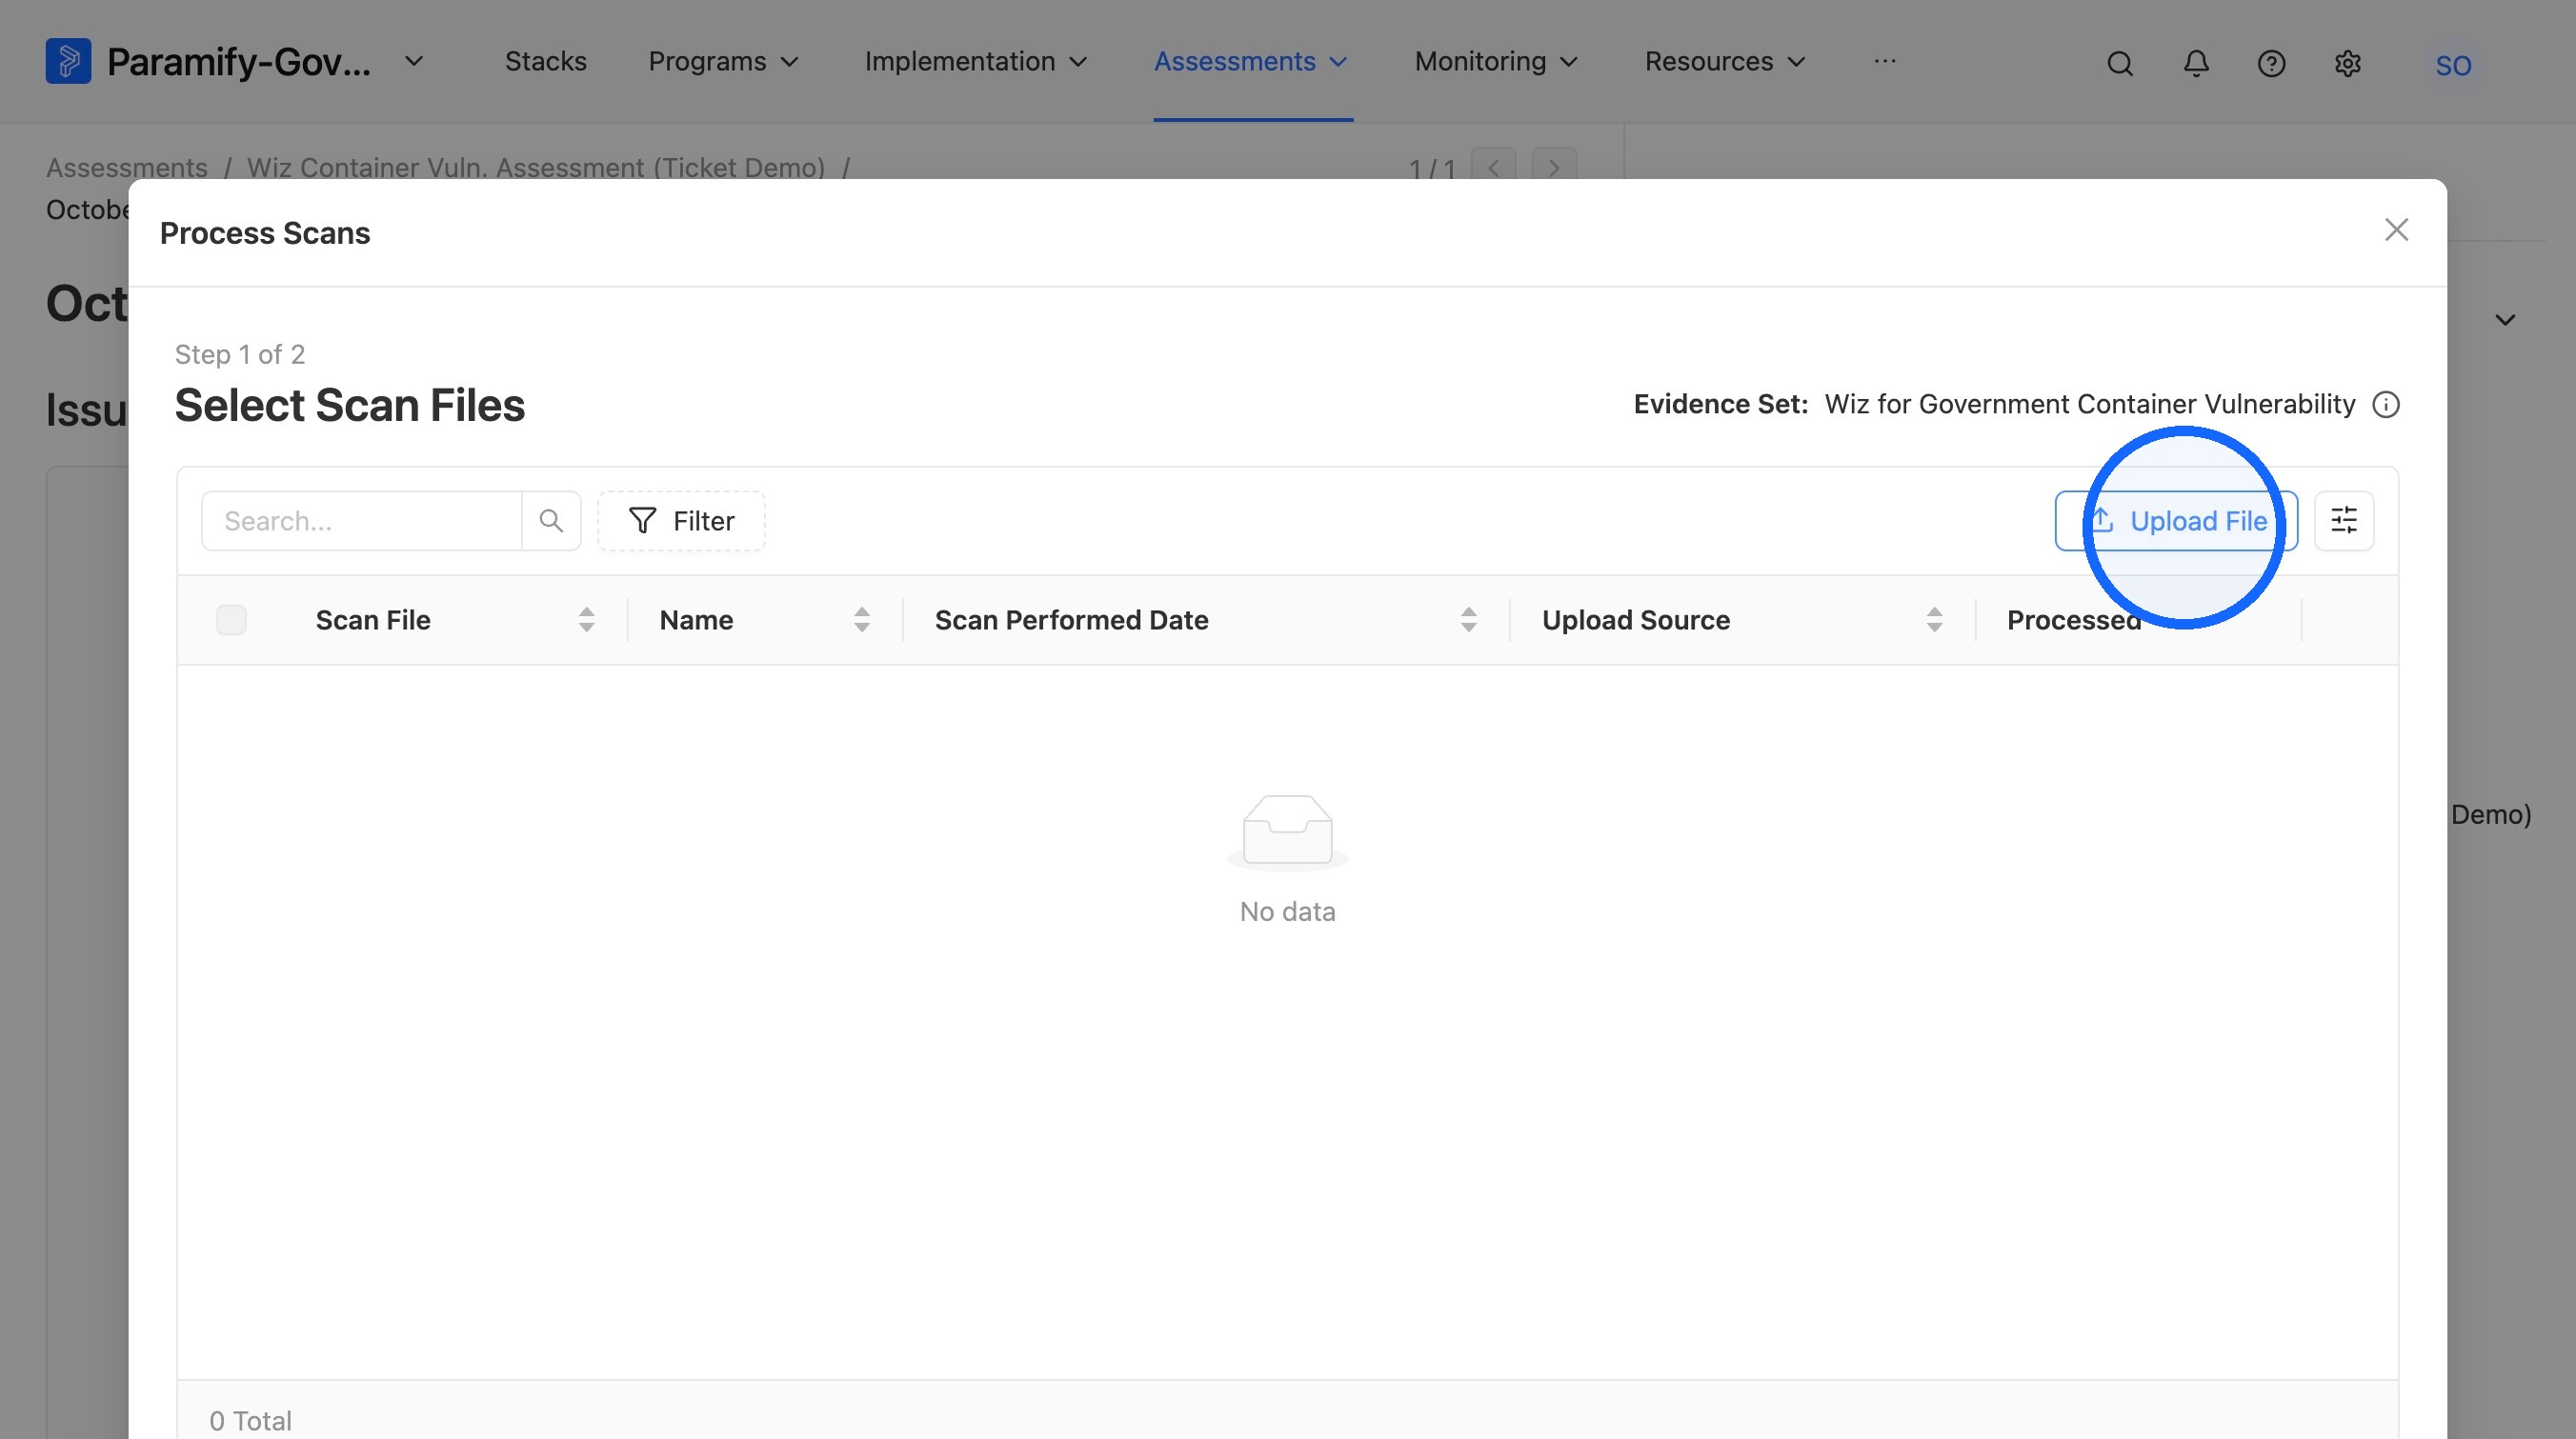The image size is (2576, 1439).
Task: Sort by Upload Source column
Action: pyautogui.click(x=1935, y=620)
